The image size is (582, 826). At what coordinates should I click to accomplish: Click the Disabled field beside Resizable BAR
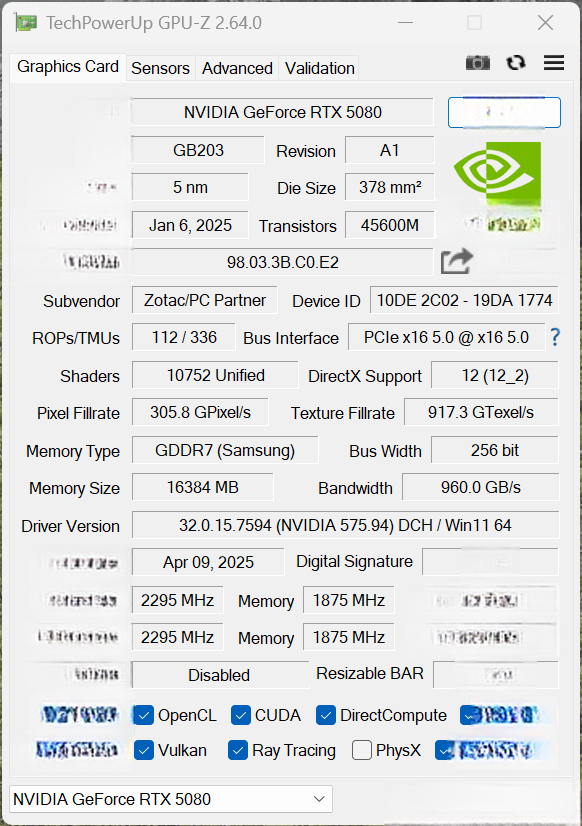[220, 675]
